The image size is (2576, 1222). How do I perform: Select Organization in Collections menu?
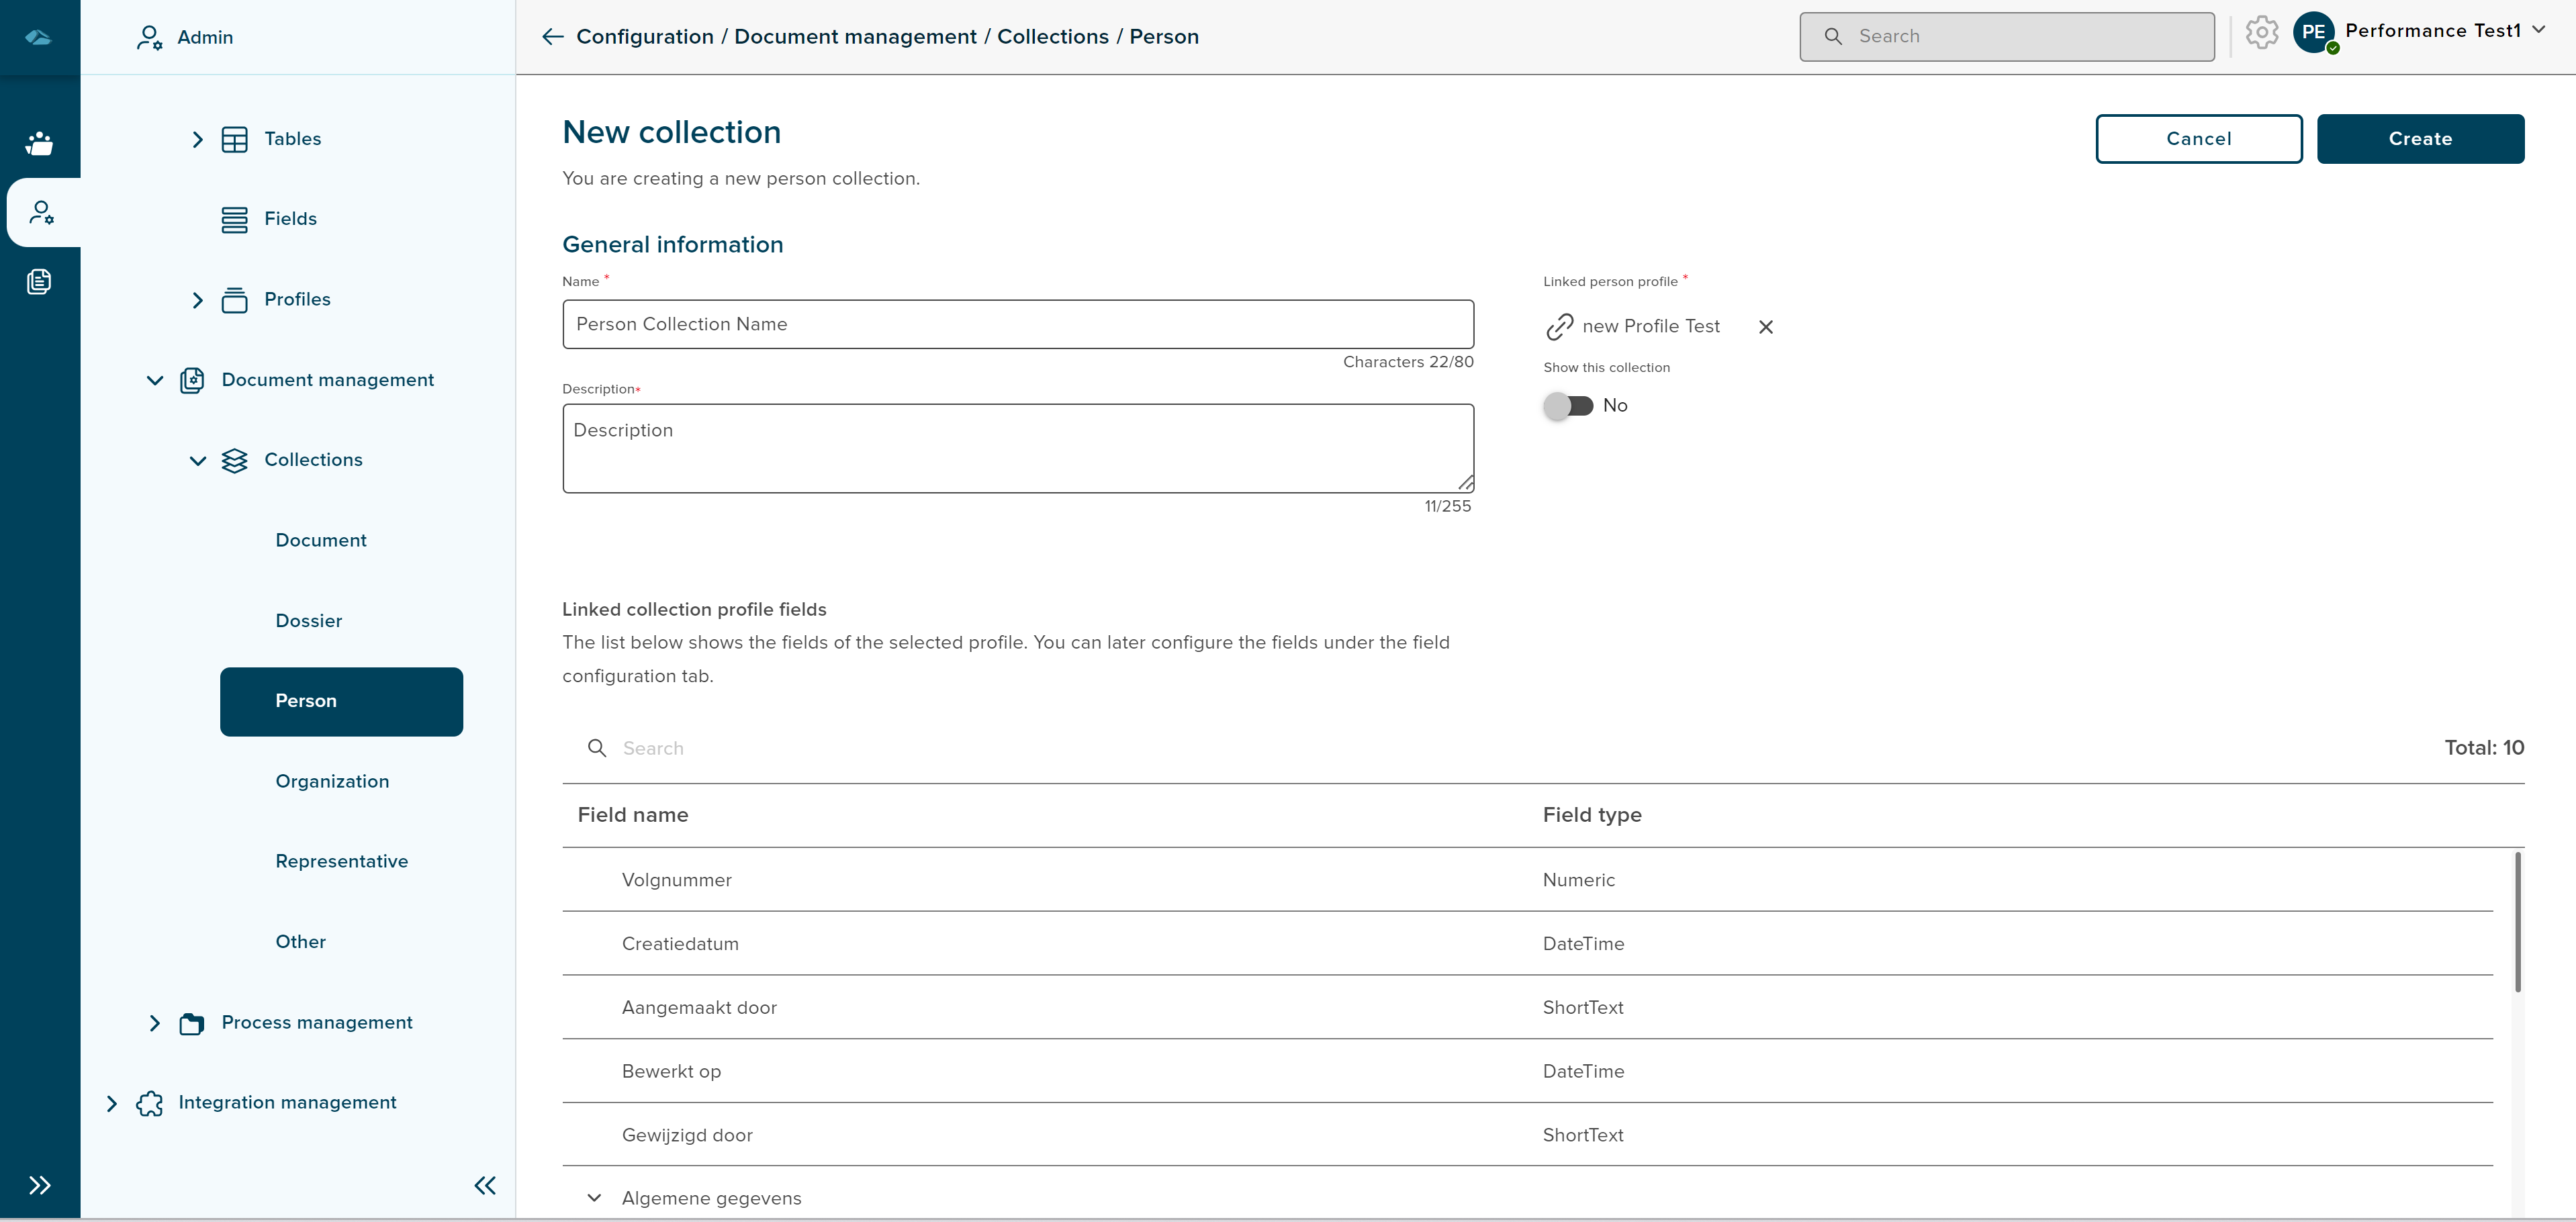click(x=332, y=782)
